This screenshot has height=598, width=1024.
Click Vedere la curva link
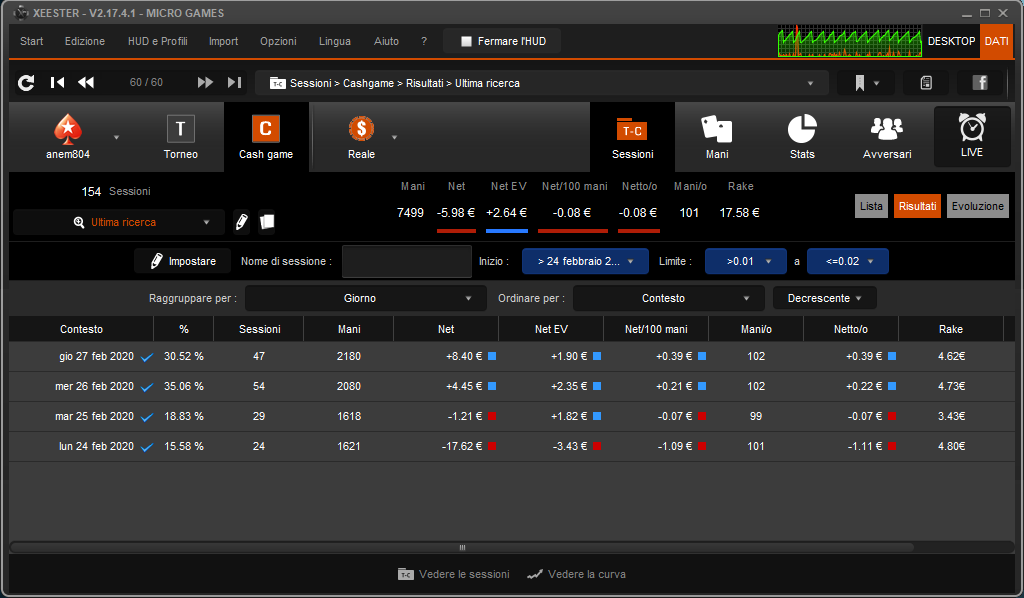(x=577, y=574)
